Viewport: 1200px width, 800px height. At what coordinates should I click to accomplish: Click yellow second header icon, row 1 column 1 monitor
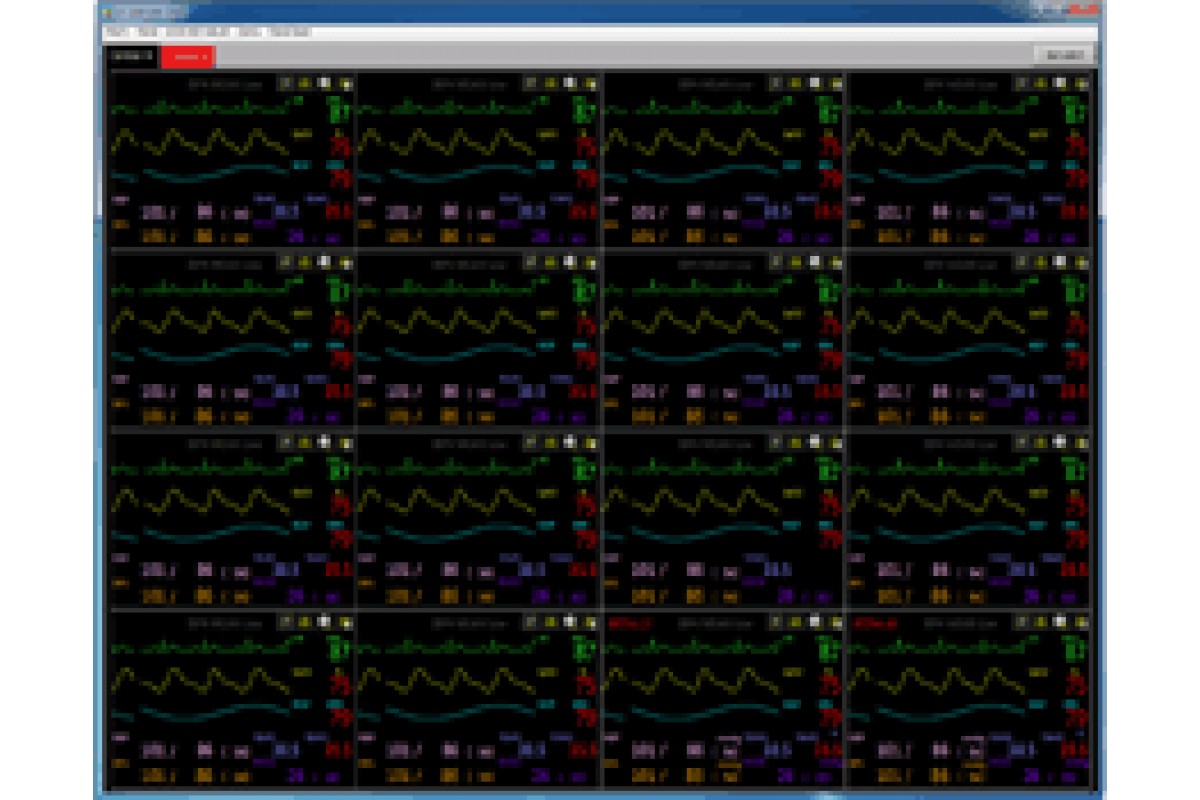click(x=305, y=84)
